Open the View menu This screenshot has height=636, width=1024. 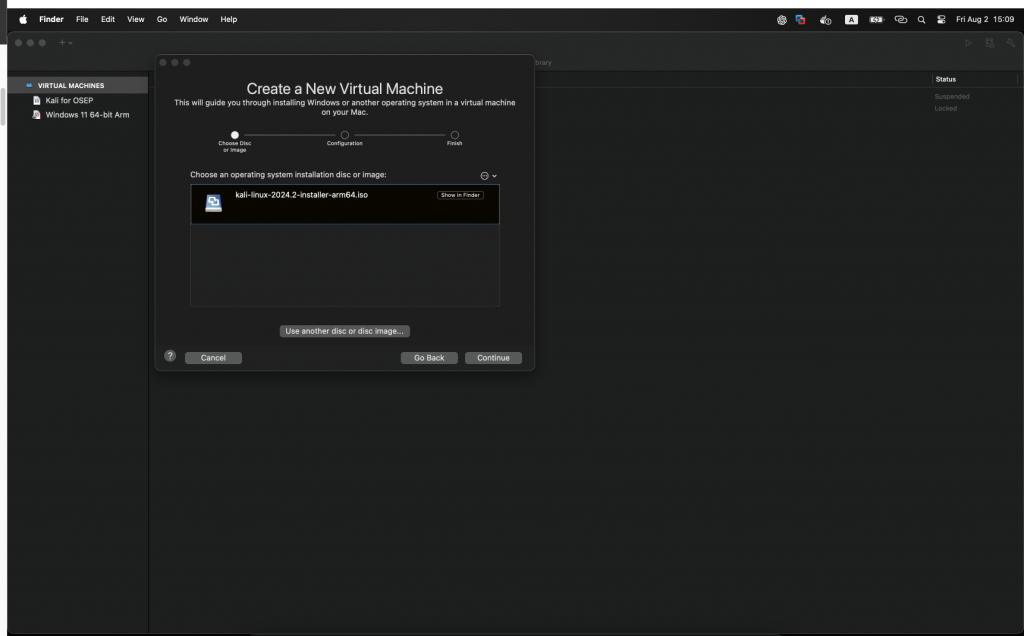[136, 20]
